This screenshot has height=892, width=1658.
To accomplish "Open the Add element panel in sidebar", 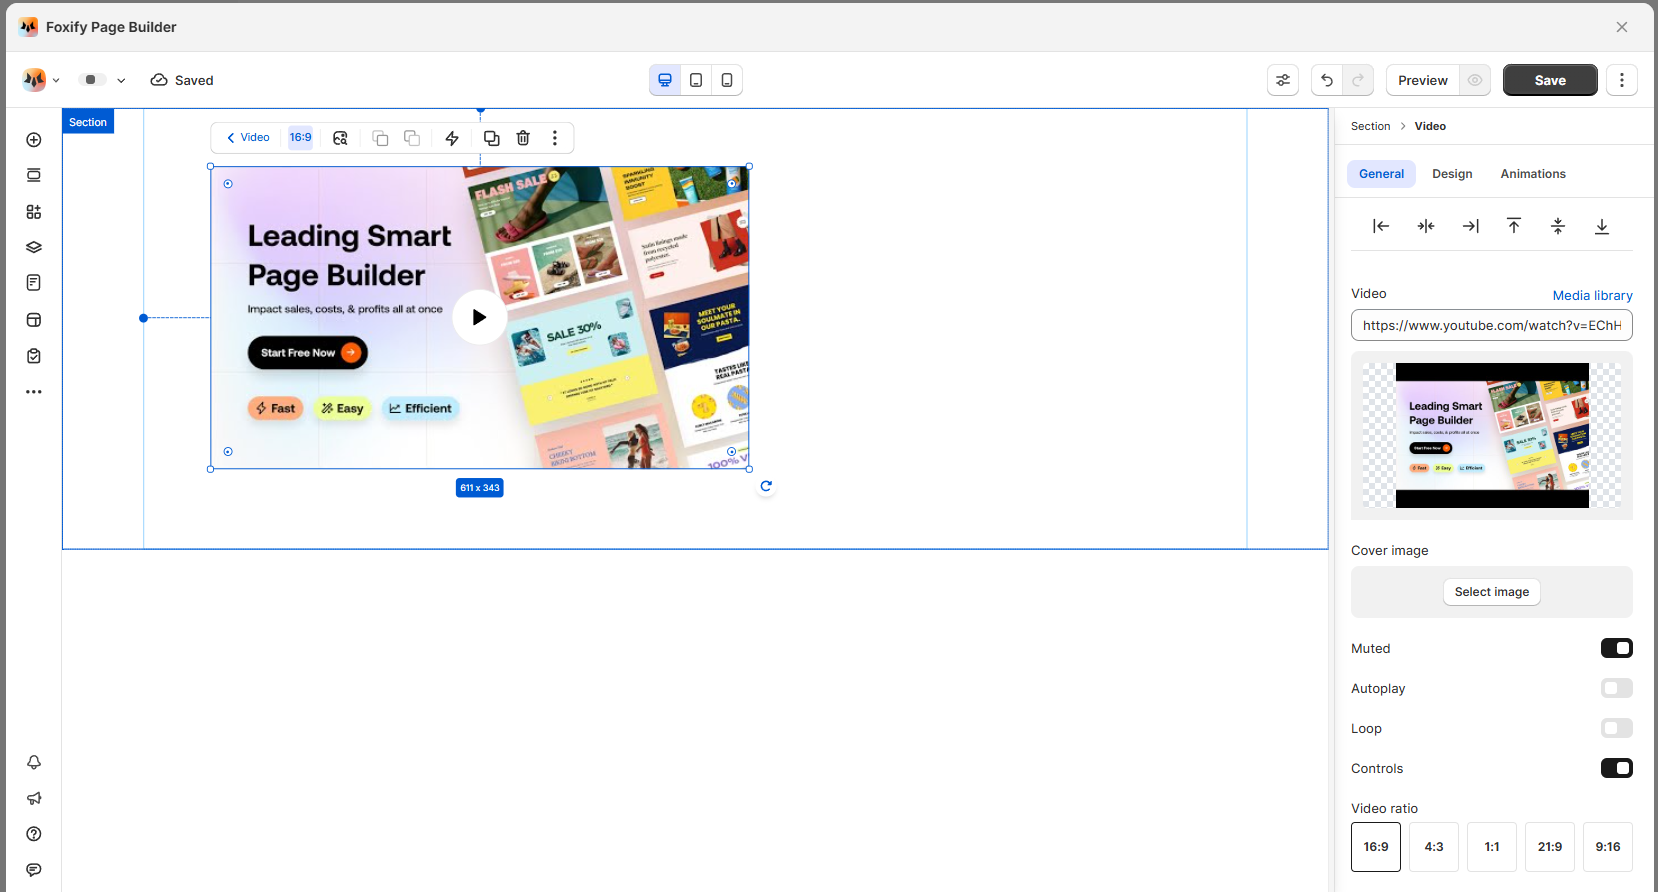I will [34, 140].
